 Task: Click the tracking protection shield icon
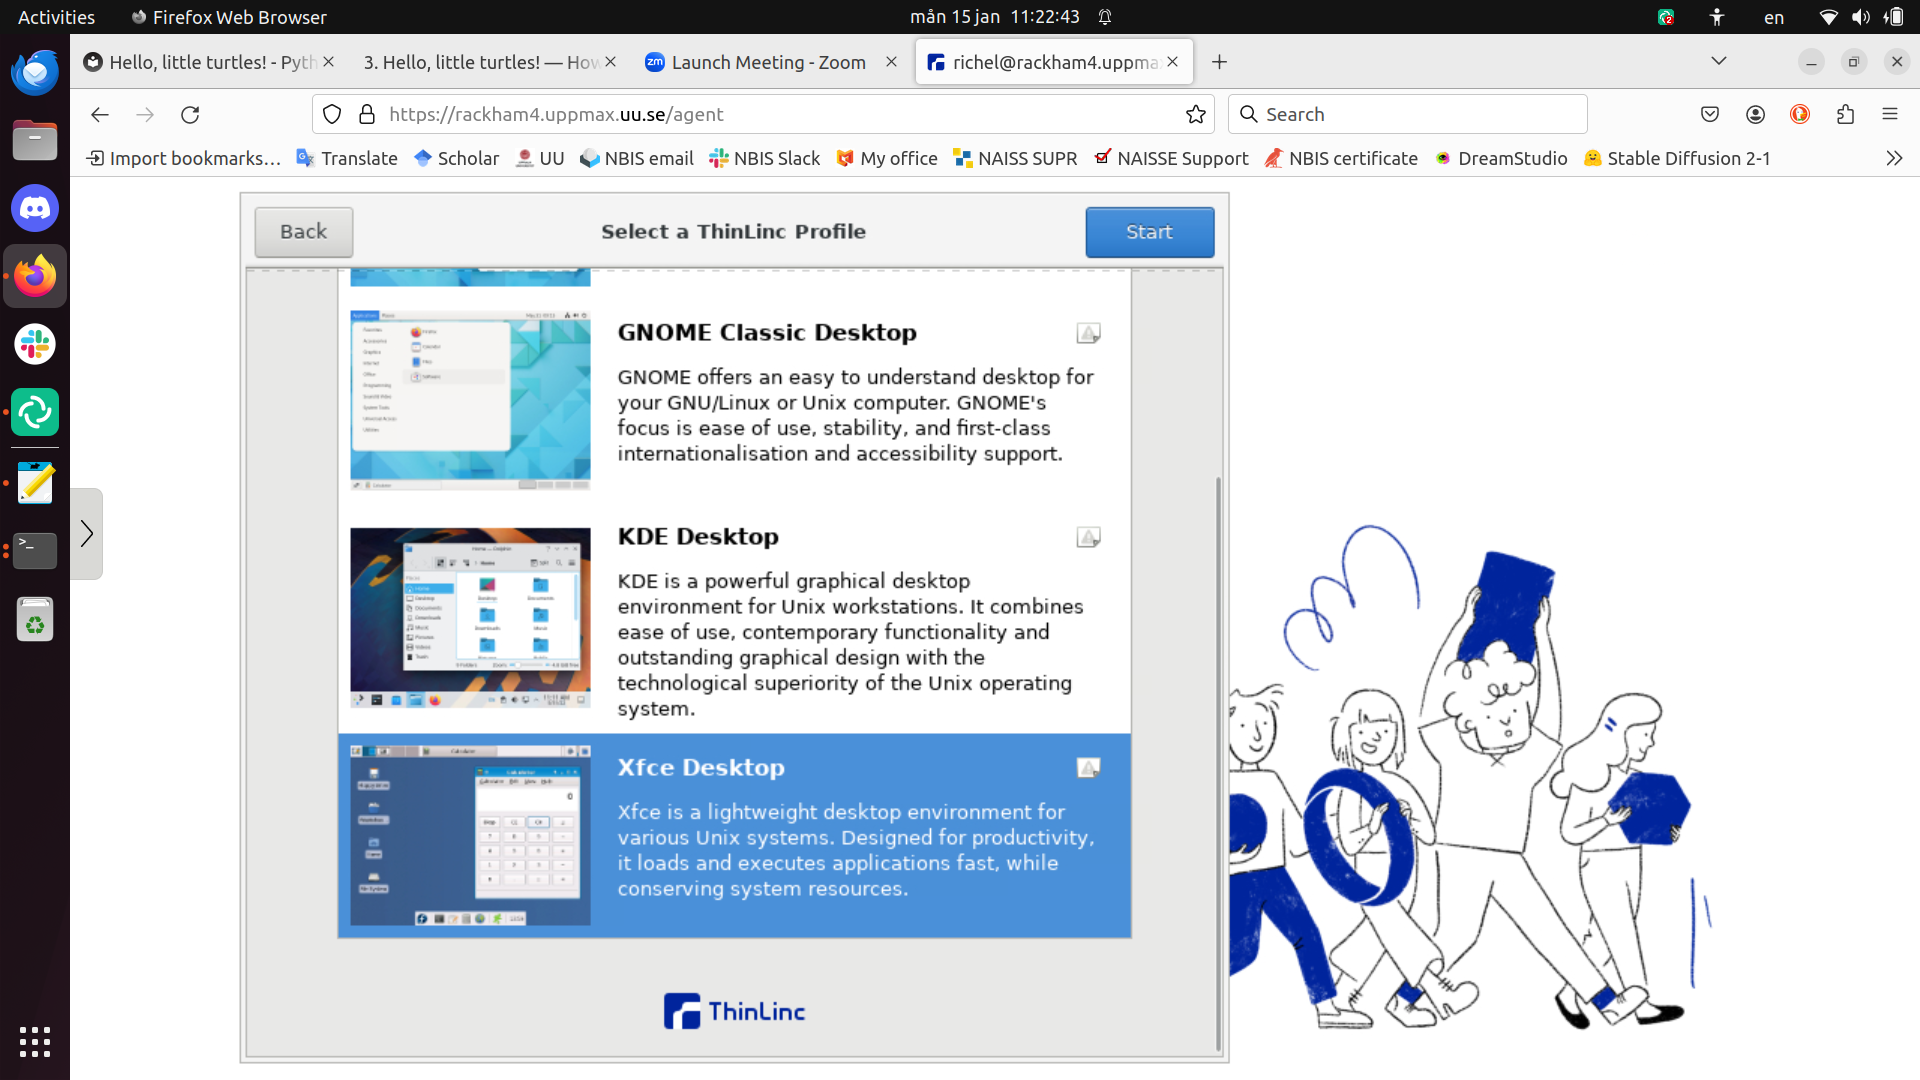coord(332,114)
